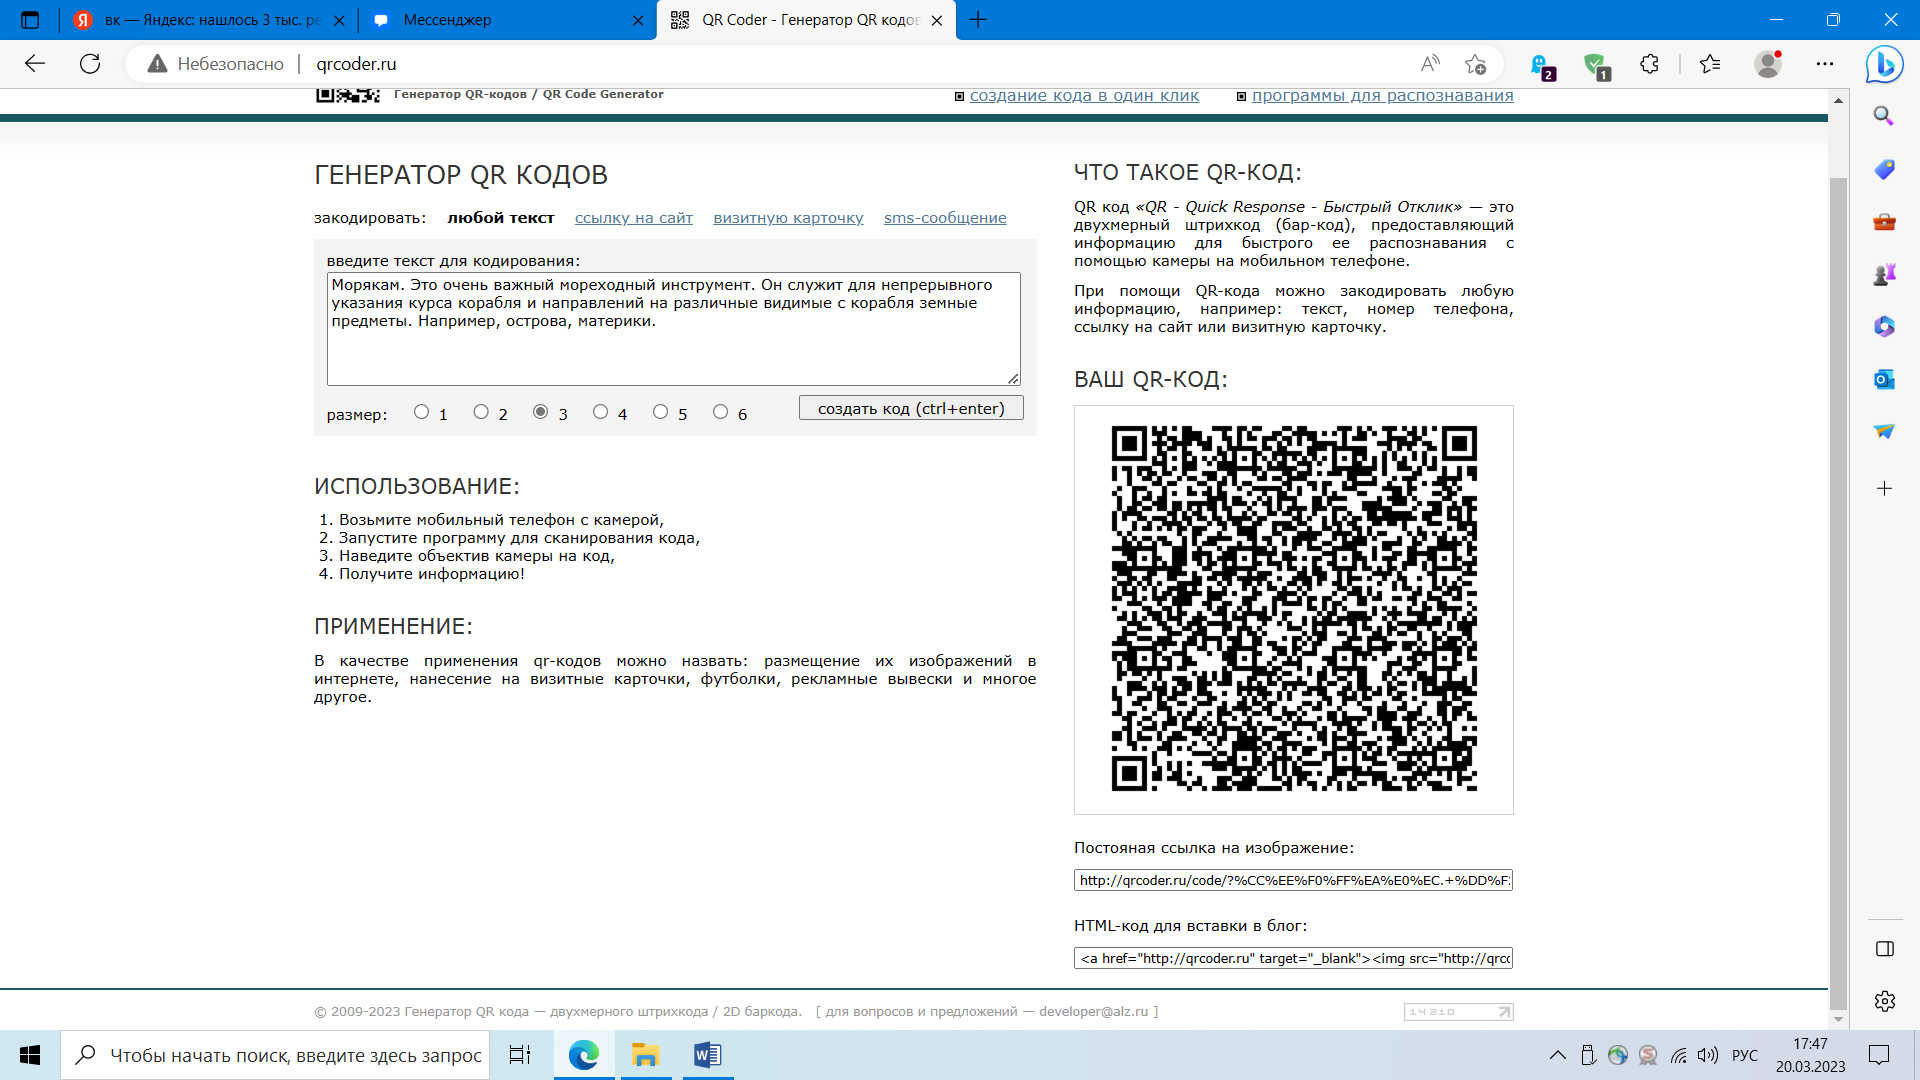This screenshot has width=1920, height=1080.
Task: Open the Outlook sidebar icon
Action: (x=1884, y=379)
